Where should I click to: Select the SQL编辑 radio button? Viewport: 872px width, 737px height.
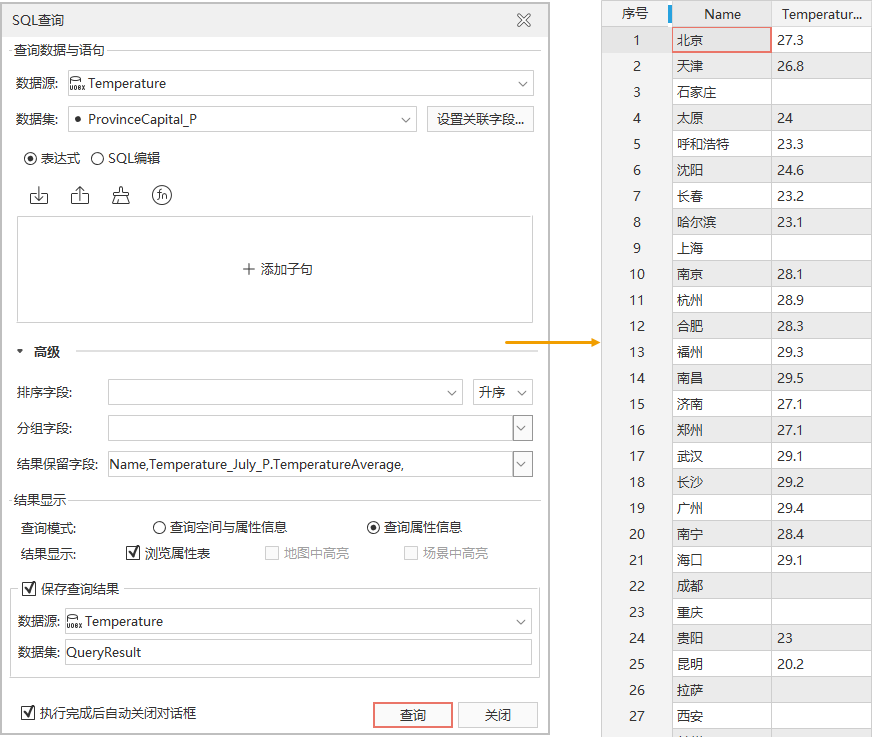[98, 158]
